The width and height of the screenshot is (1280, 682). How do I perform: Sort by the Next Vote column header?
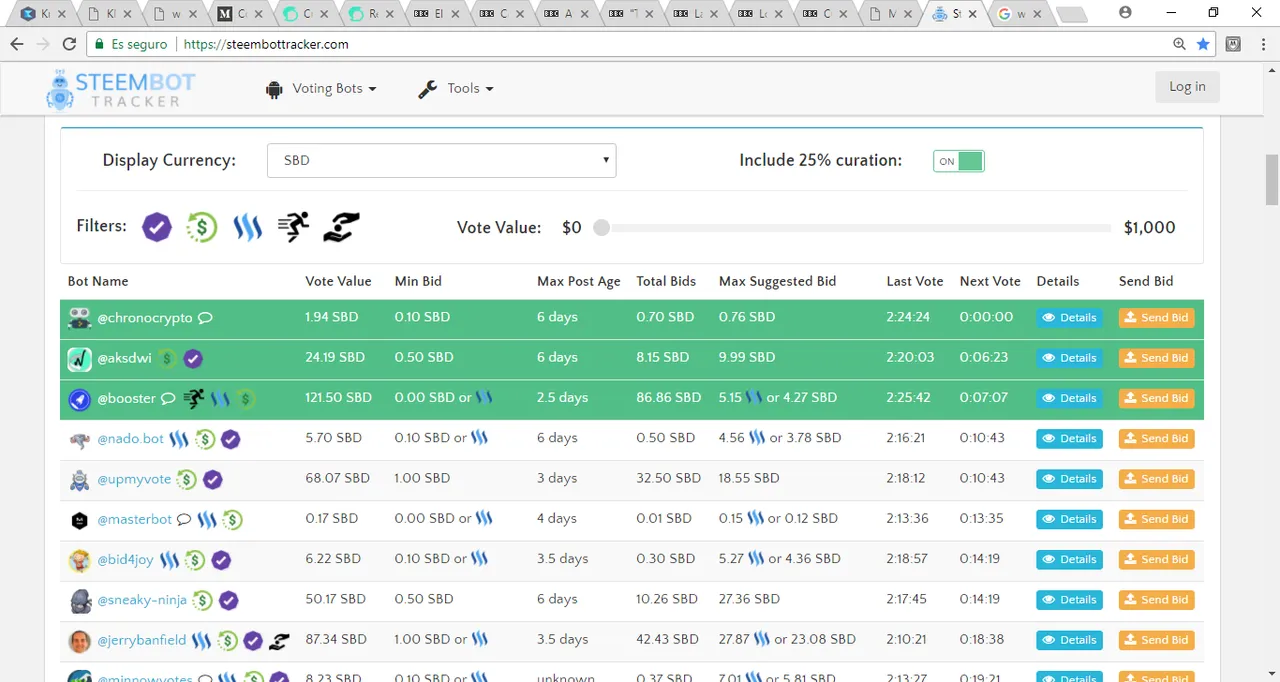coord(990,281)
